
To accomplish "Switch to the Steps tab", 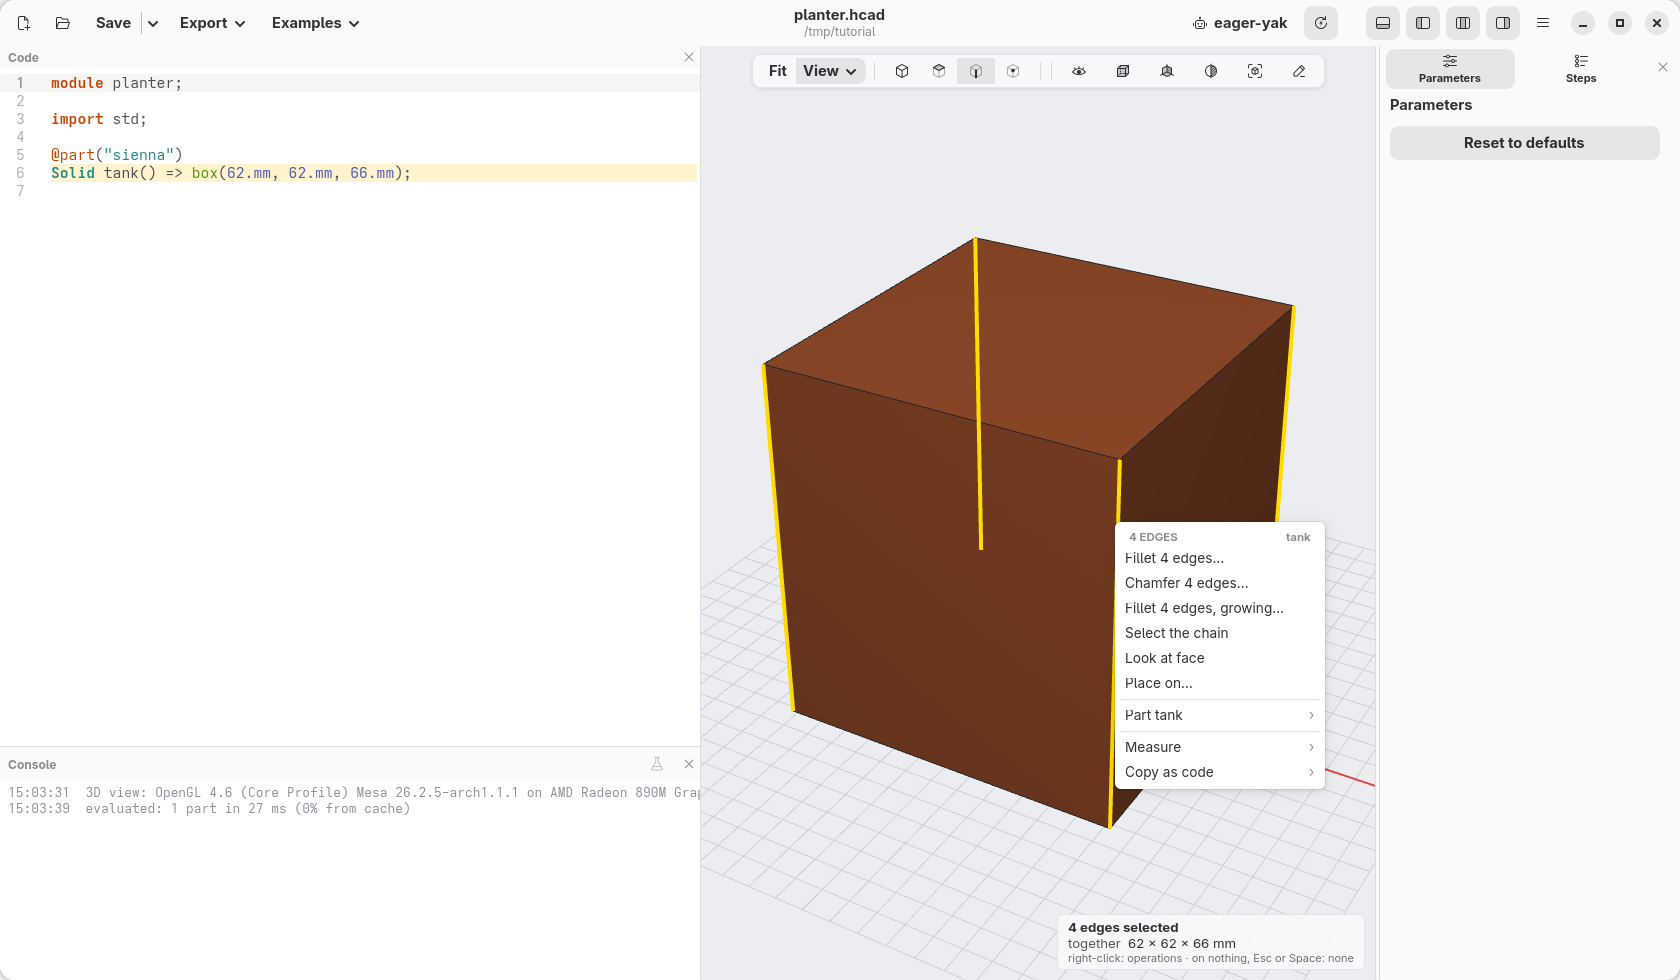I will pos(1581,69).
